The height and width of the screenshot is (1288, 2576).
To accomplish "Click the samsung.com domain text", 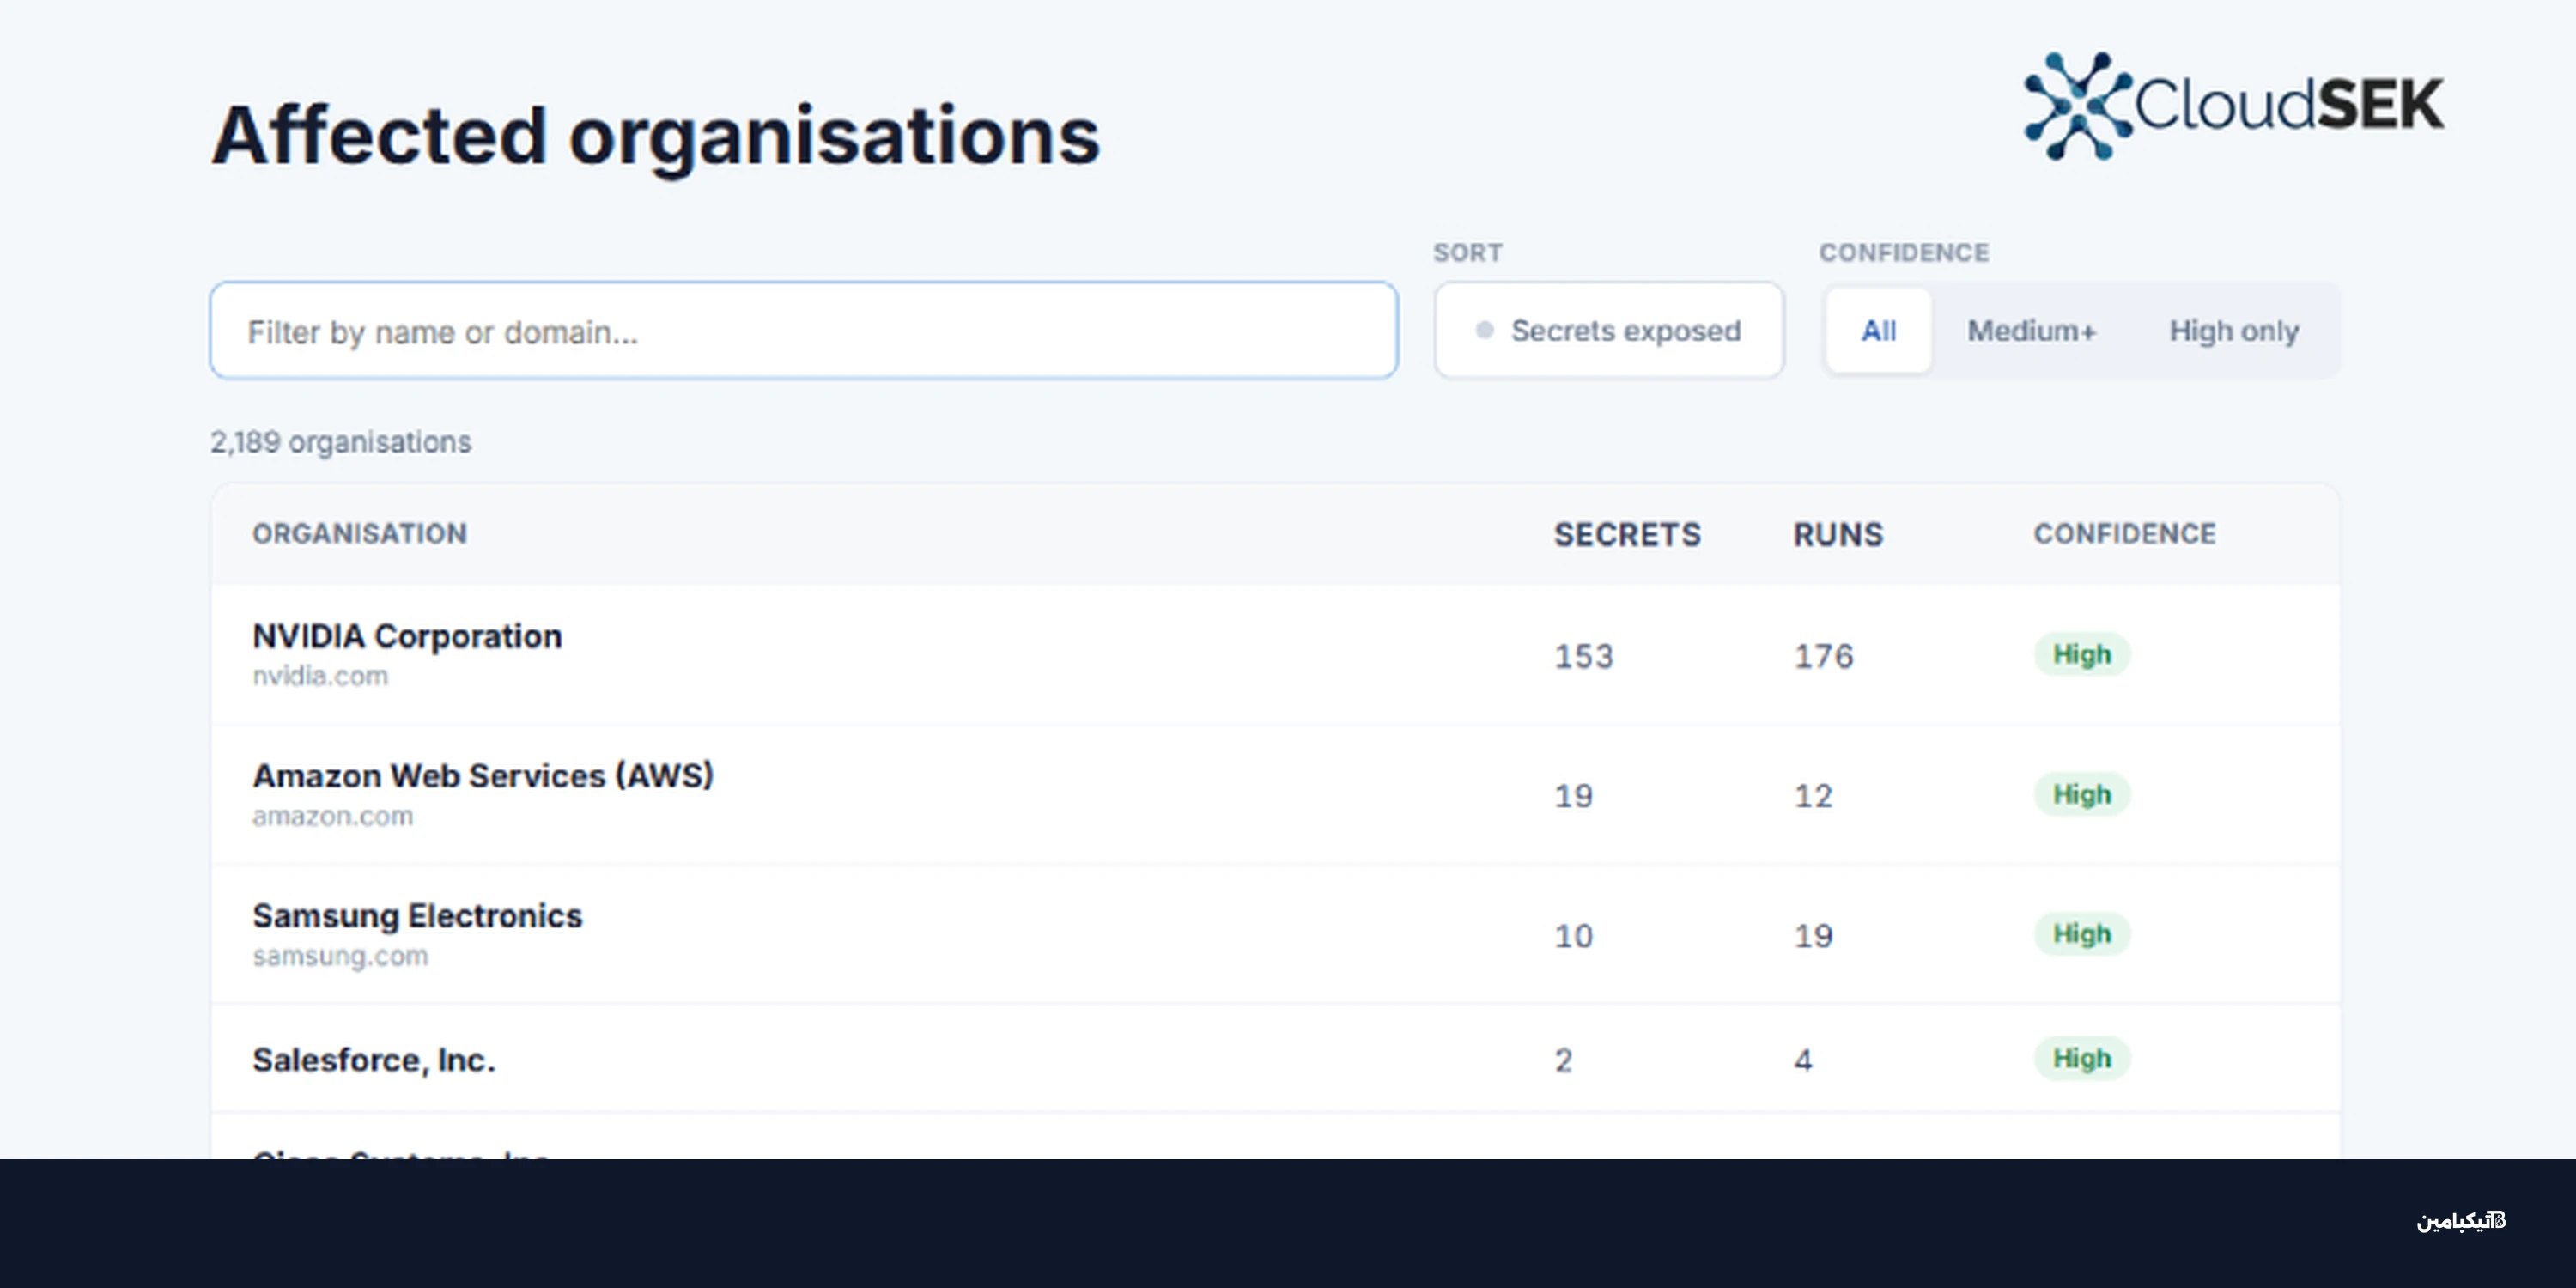I will 340,956.
